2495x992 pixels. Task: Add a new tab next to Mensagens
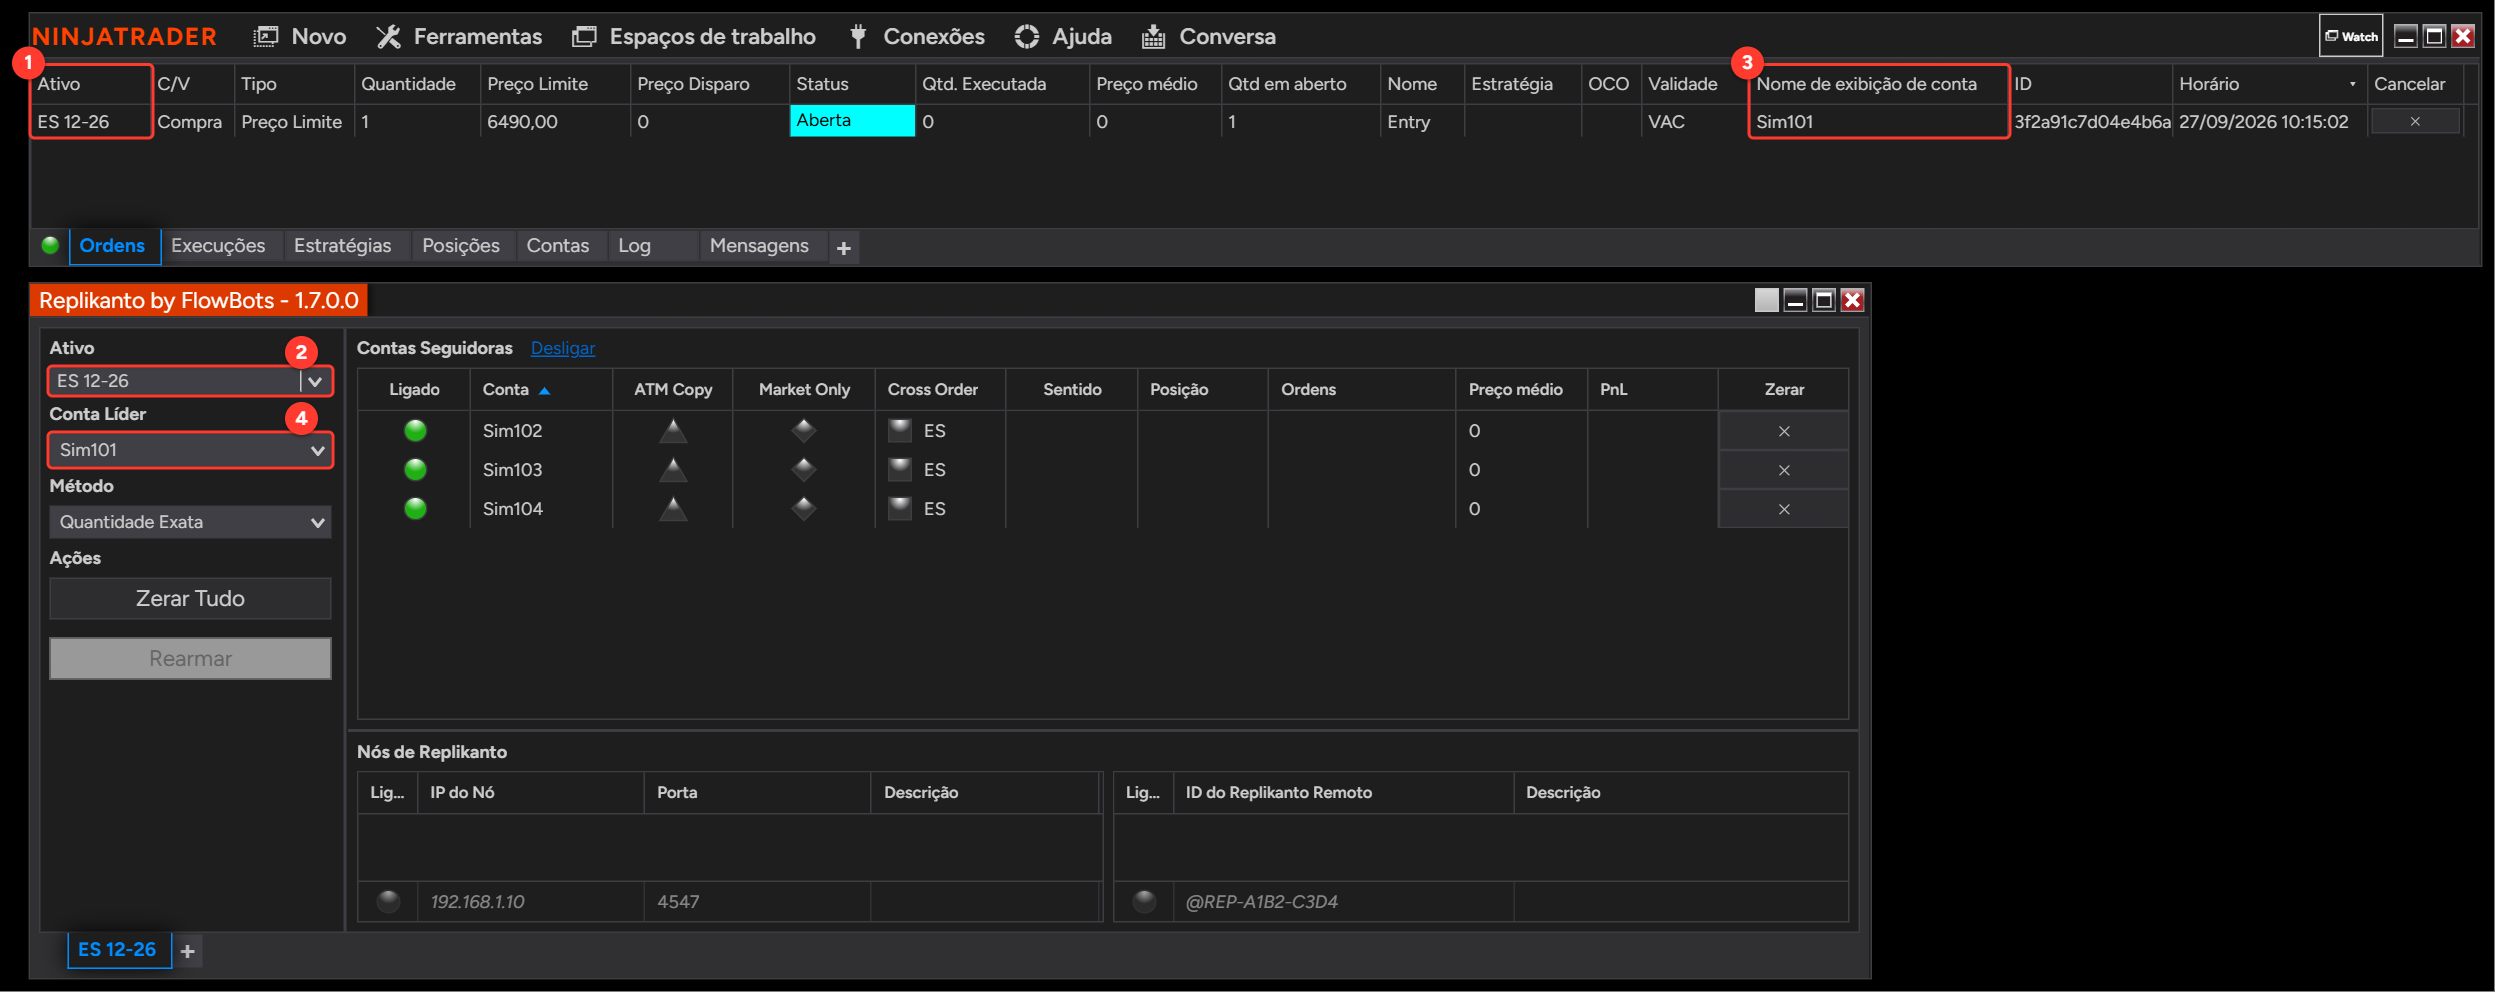[844, 248]
